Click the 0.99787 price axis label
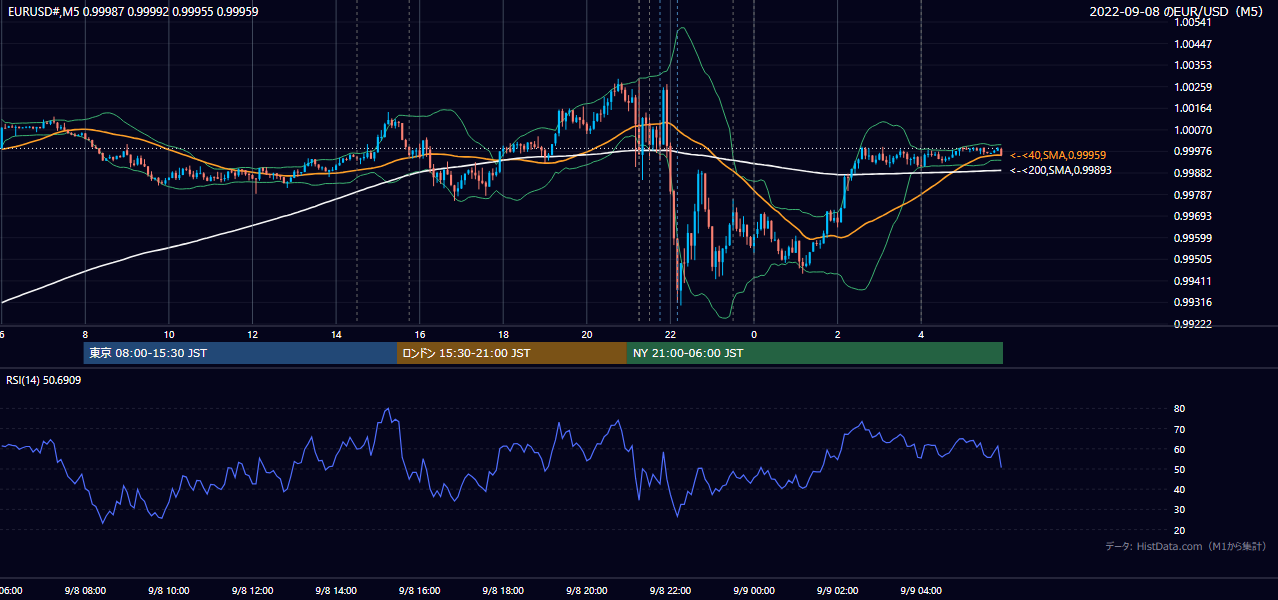1278x600 pixels. pos(1194,195)
